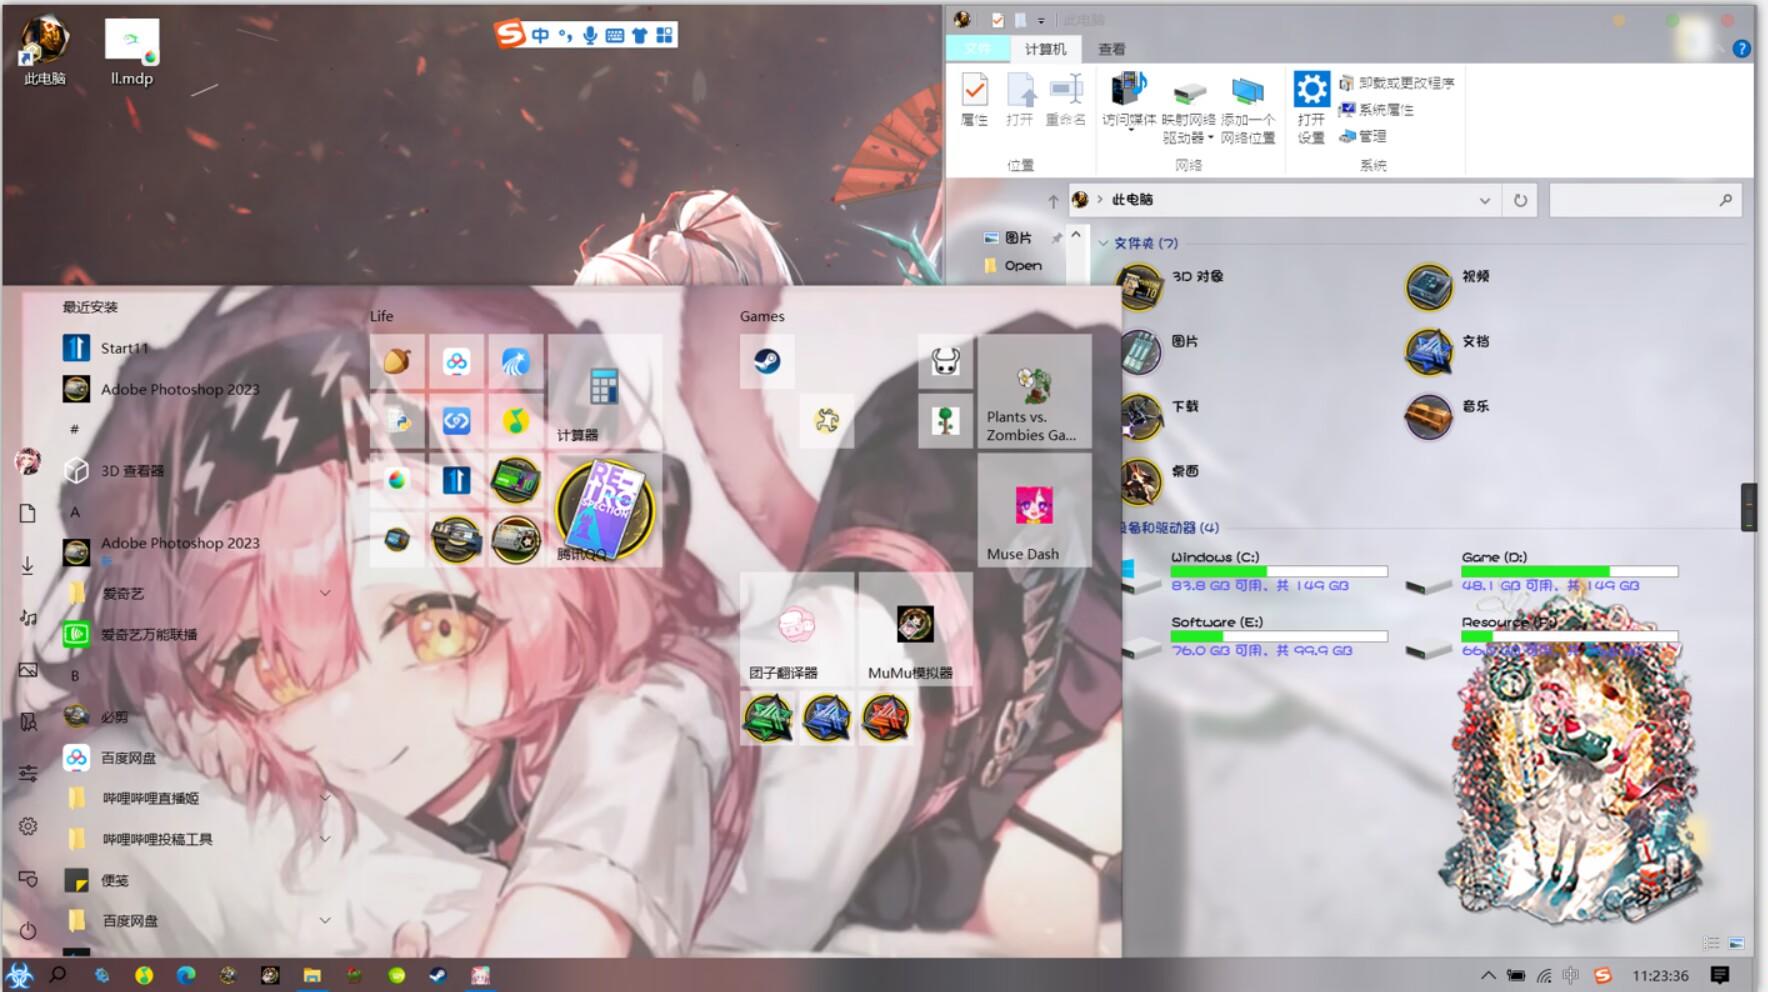Screen dimensions: 1768x992
Task: Open Game (D:) drive usage bar
Action: (x=1569, y=571)
